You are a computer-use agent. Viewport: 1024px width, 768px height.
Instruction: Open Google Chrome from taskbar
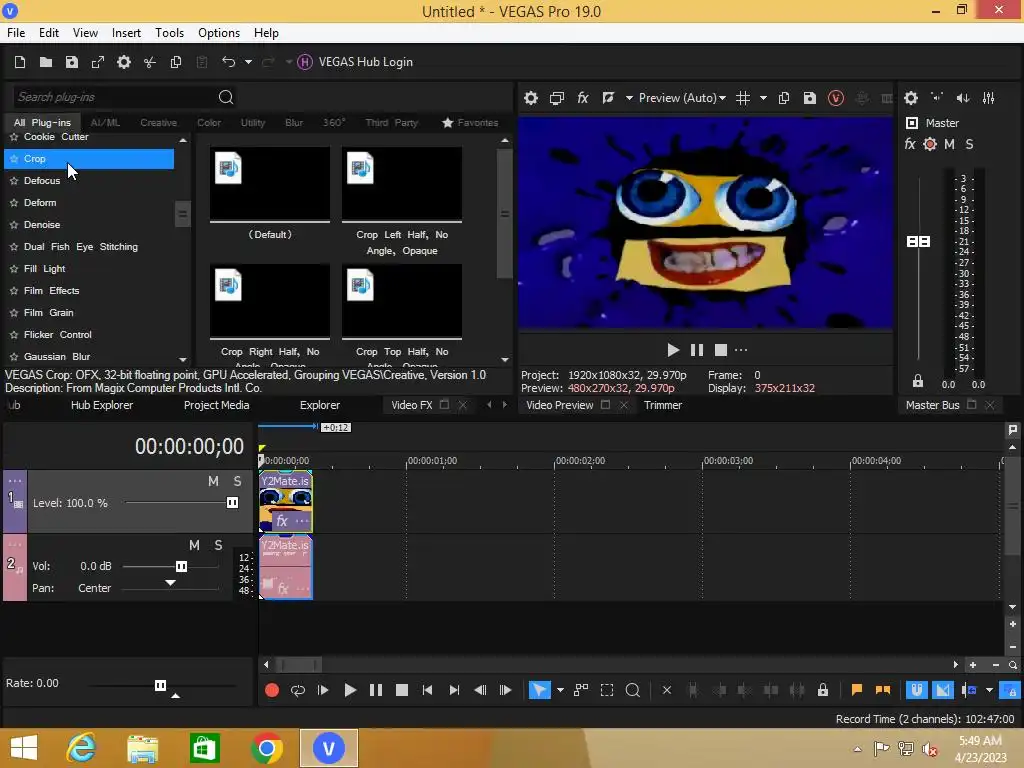[x=266, y=748]
